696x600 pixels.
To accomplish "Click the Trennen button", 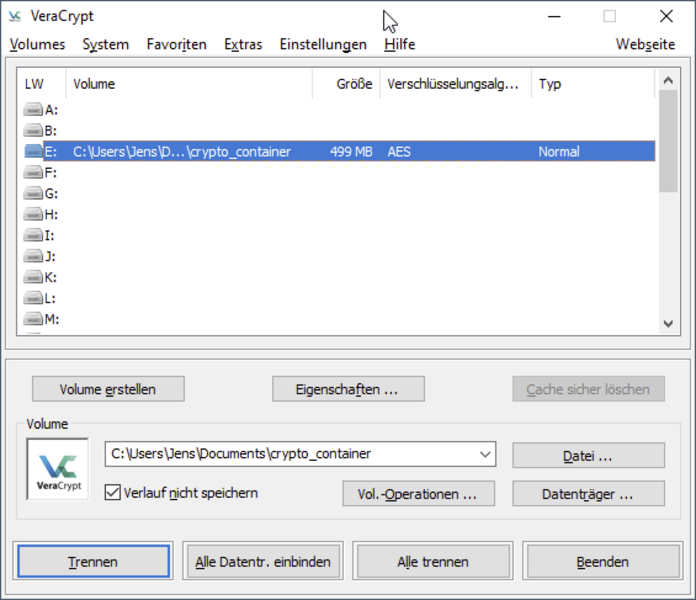I will (93, 562).
